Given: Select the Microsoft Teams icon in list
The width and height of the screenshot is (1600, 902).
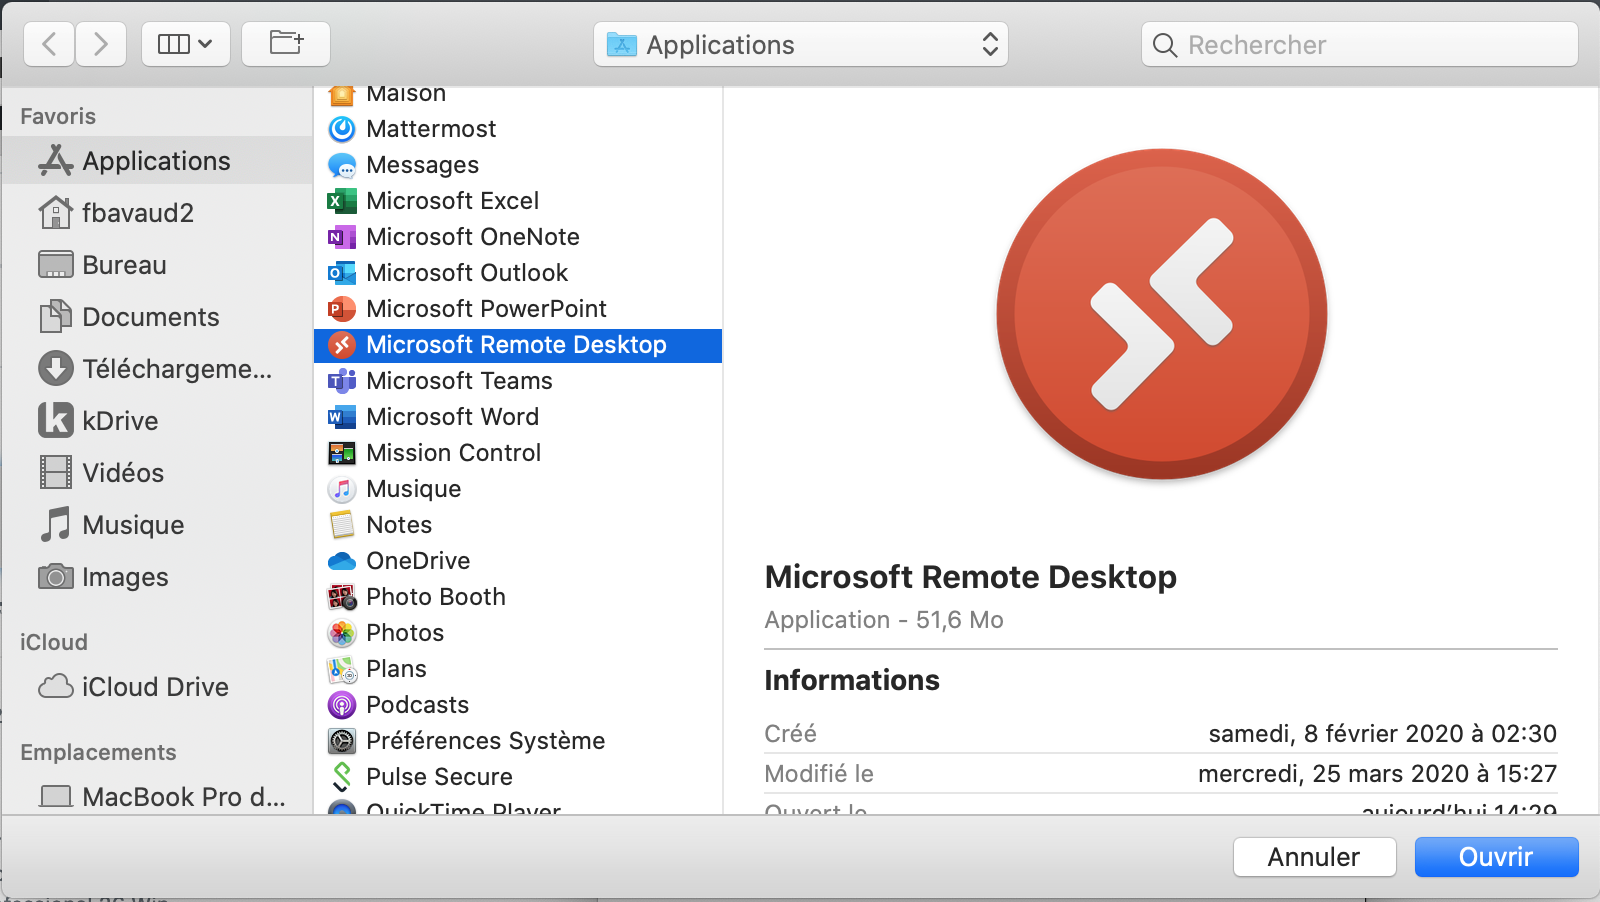Looking at the screenshot, I should coord(342,381).
